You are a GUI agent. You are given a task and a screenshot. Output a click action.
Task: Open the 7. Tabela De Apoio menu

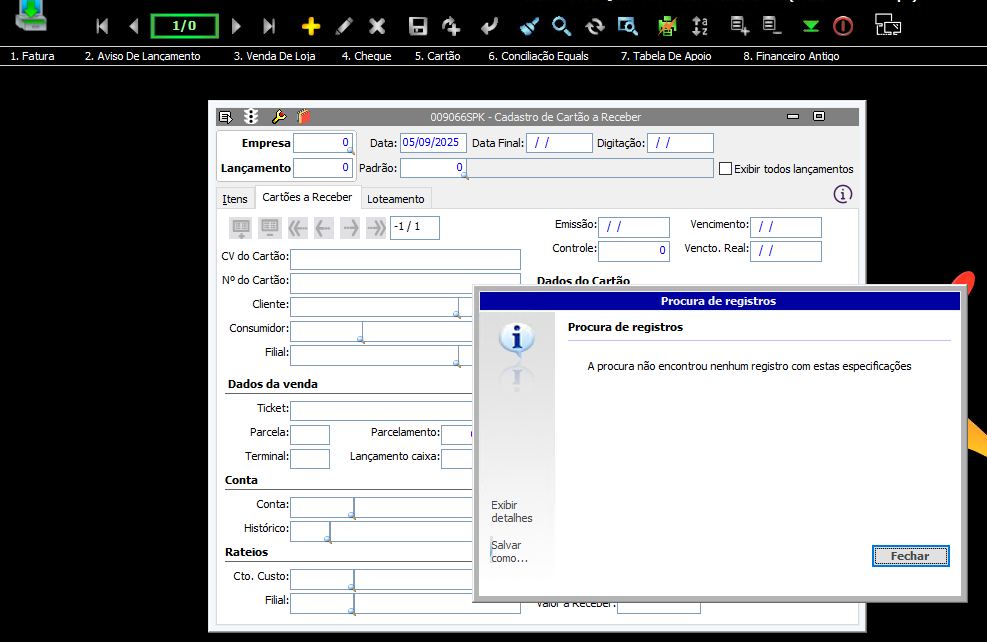coord(666,56)
